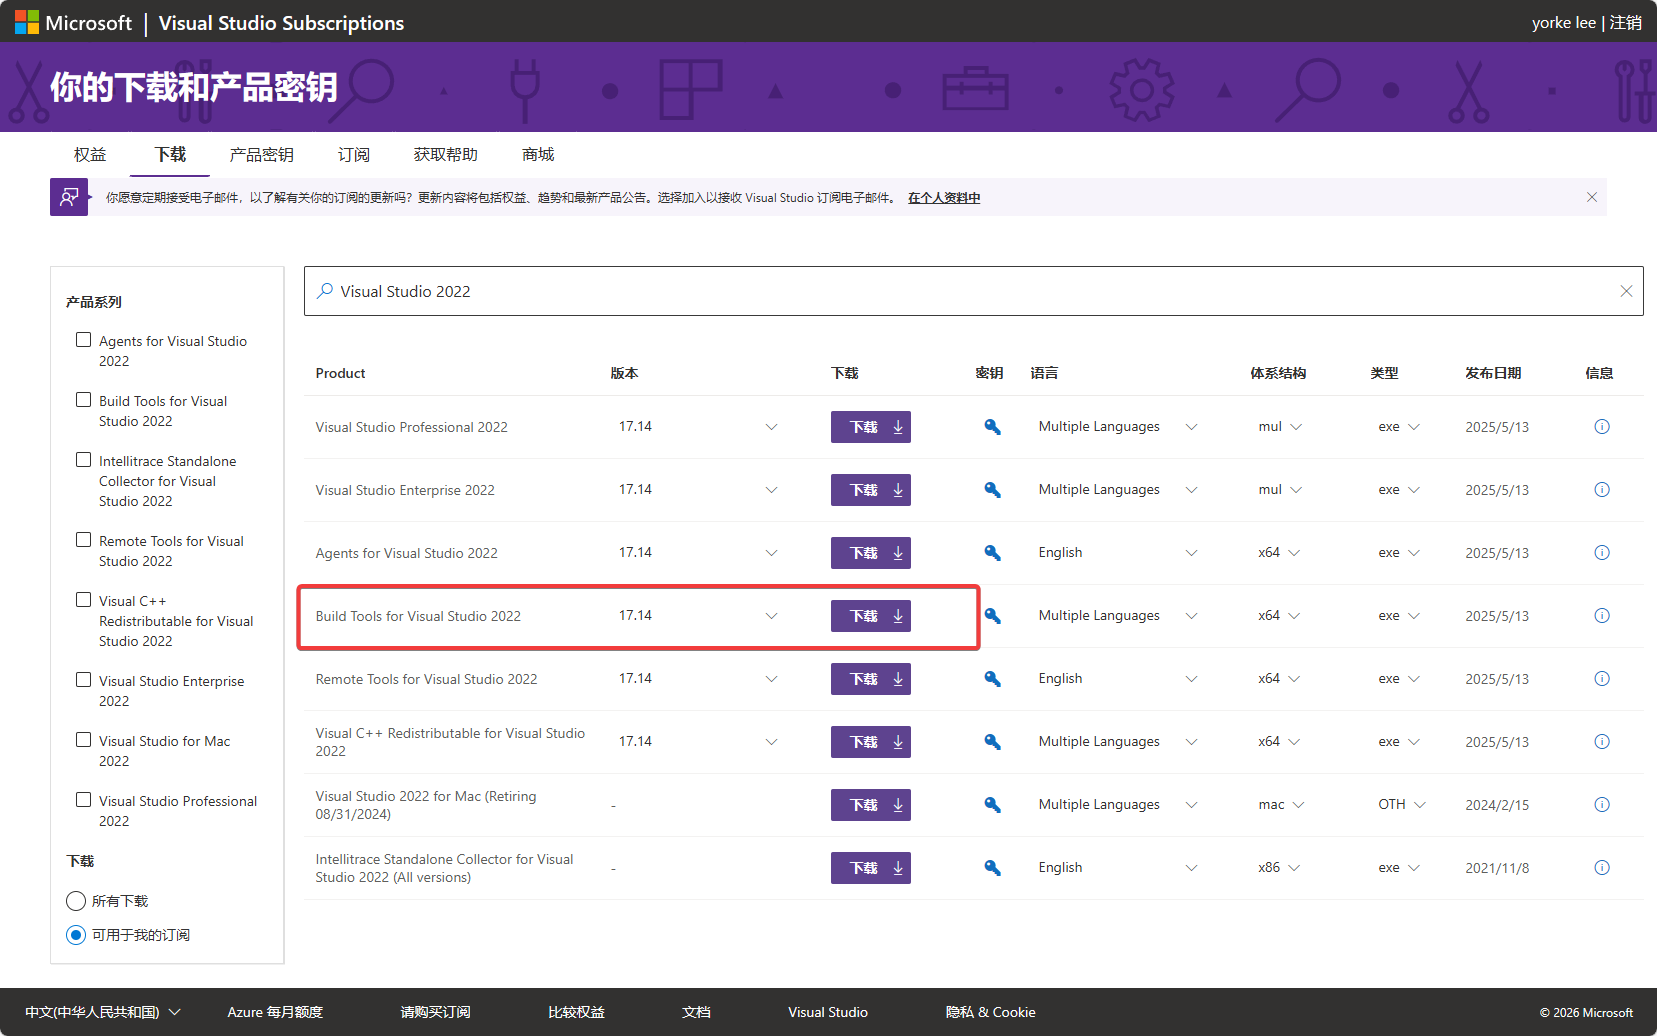Expand version dropdown for Build Tools row
The height and width of the screenshot is (1036, 1657).
[x=771, y=616]
